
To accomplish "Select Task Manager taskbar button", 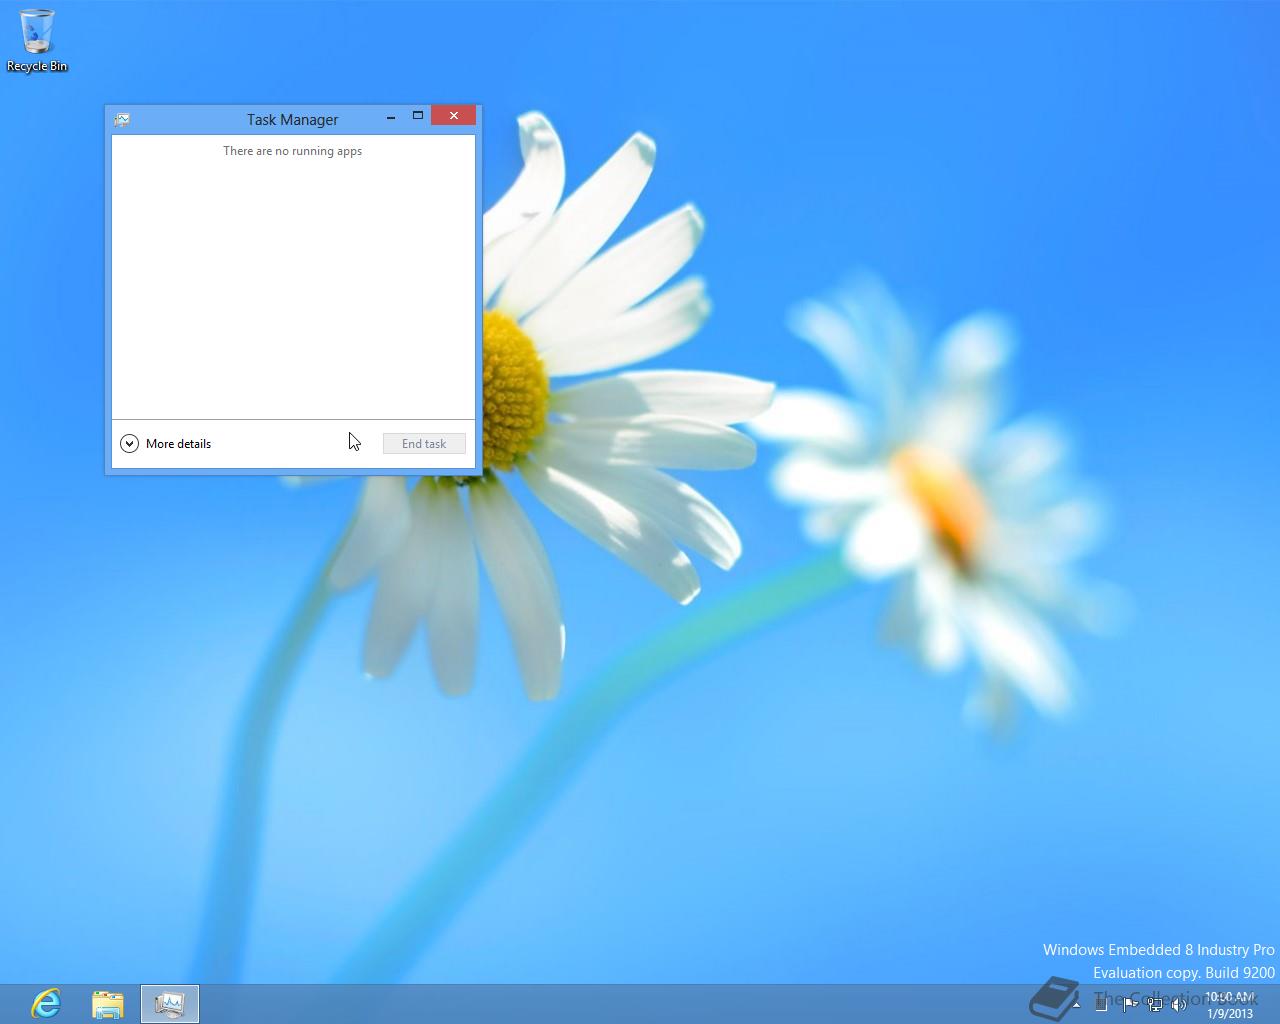I will pyautogui.click(x=170, y=1004).
